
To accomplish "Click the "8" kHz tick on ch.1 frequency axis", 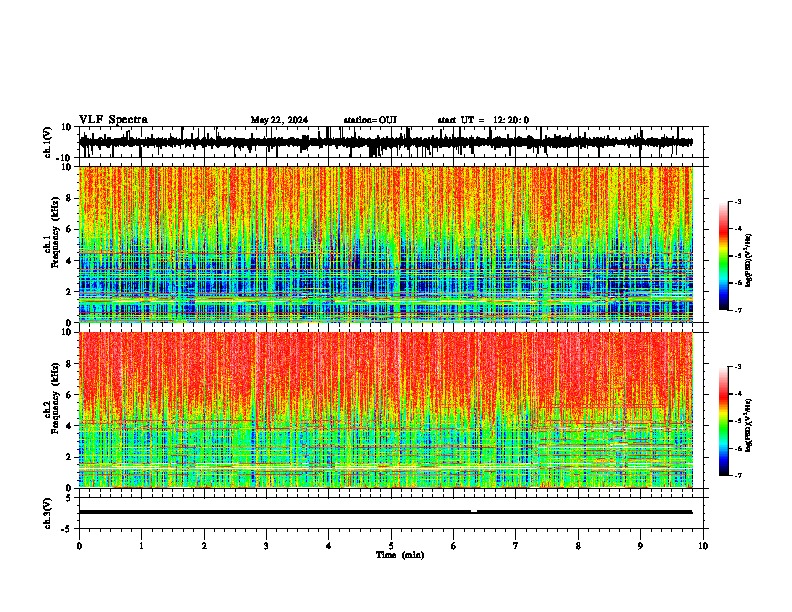I will (x=69, y=198).
